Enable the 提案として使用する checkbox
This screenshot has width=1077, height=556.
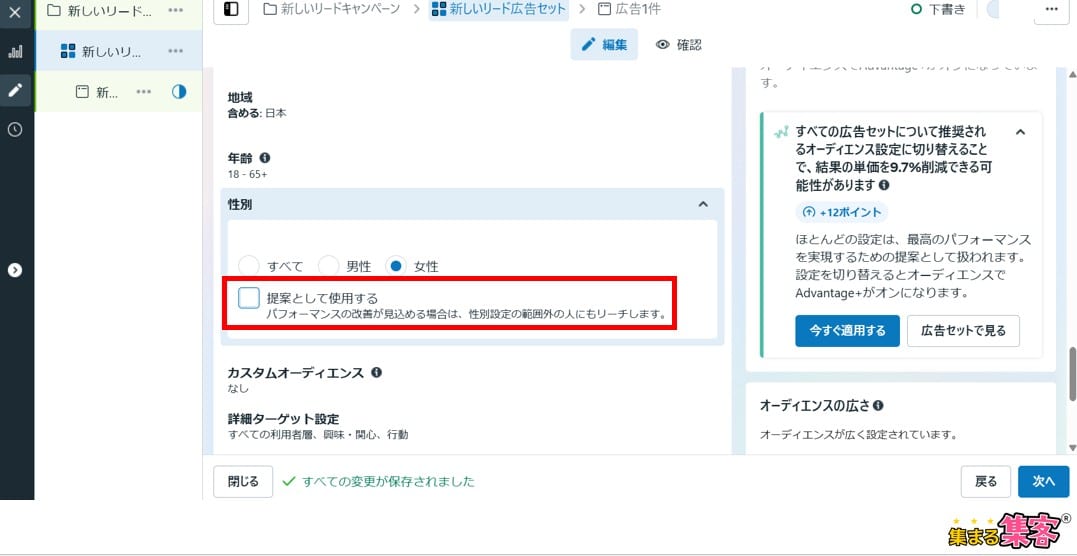tap(249, 298)
